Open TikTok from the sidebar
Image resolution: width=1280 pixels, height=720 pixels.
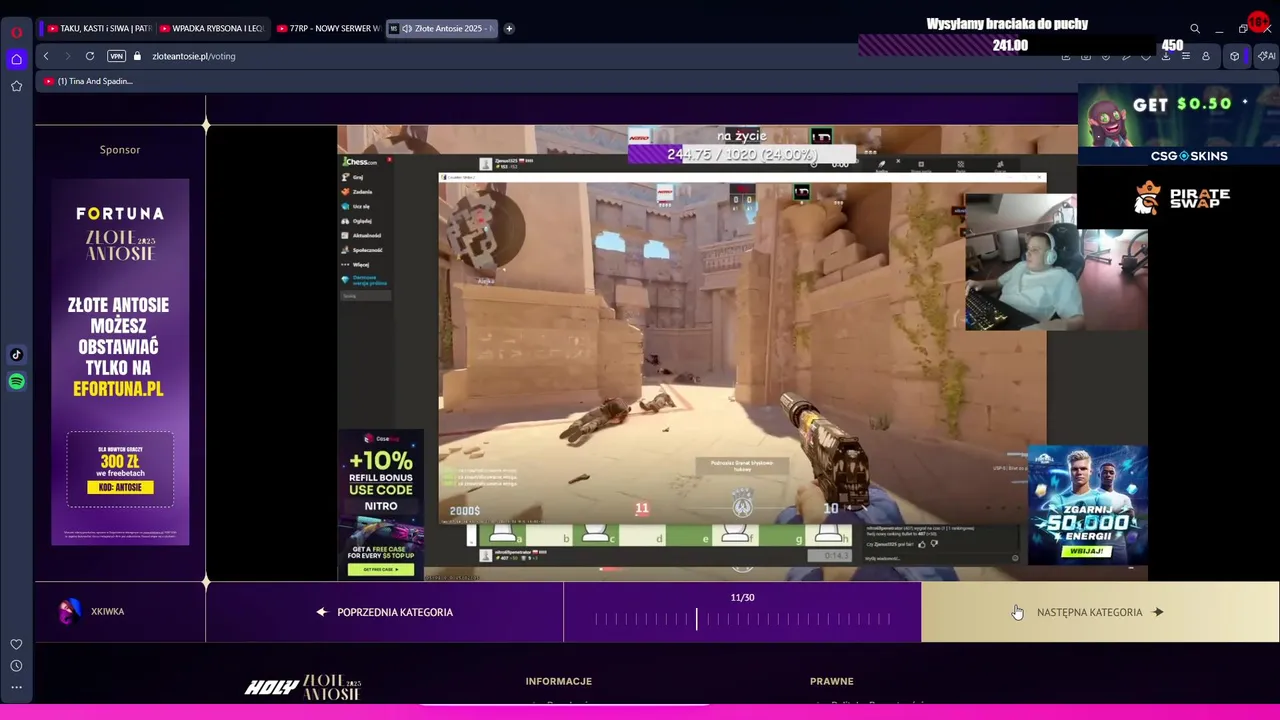tap(16, 354)
